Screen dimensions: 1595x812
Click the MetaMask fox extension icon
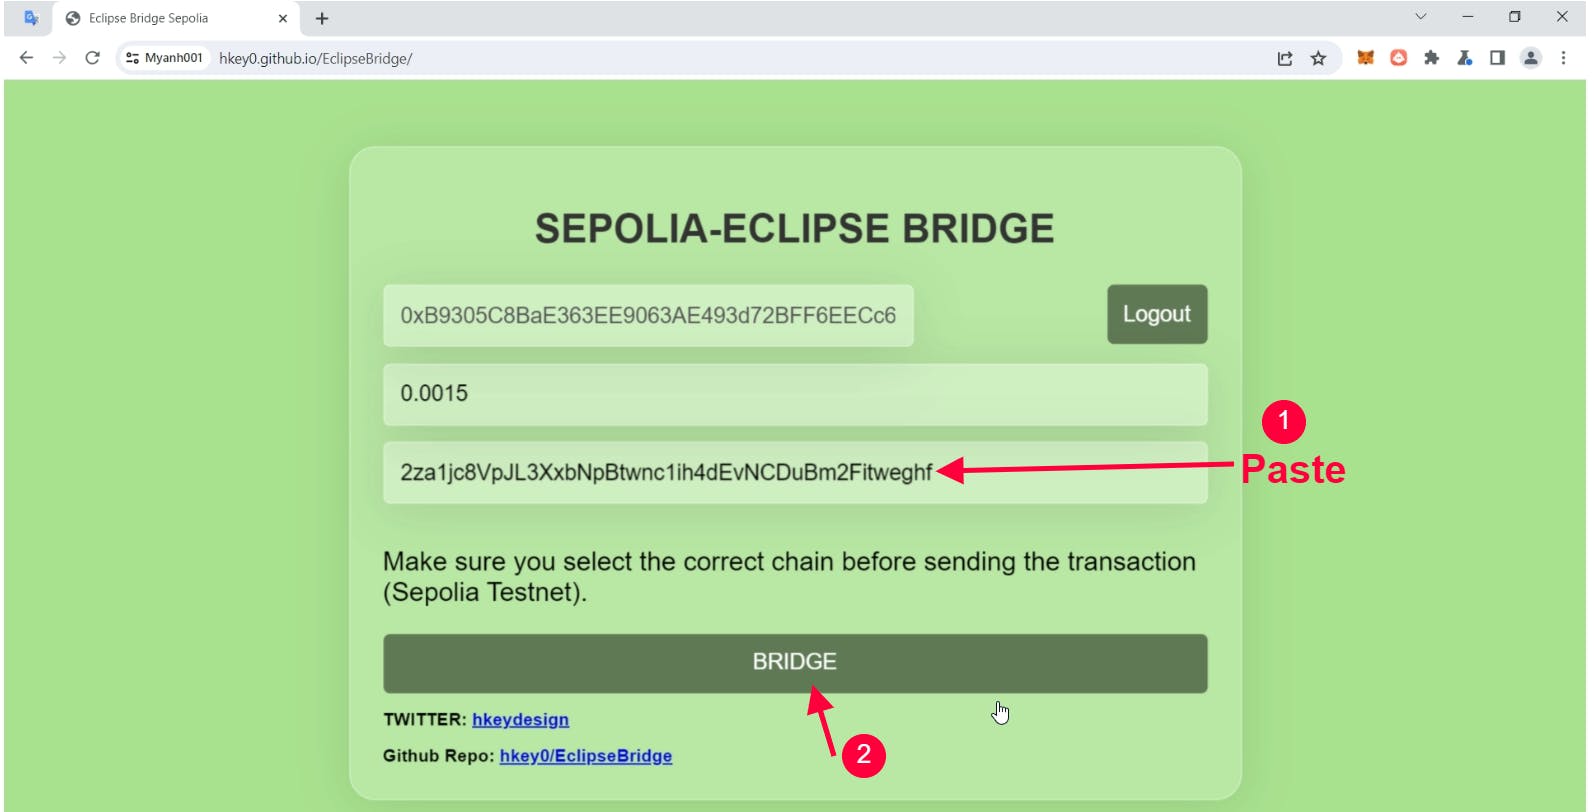click(x=1365, y=58)
